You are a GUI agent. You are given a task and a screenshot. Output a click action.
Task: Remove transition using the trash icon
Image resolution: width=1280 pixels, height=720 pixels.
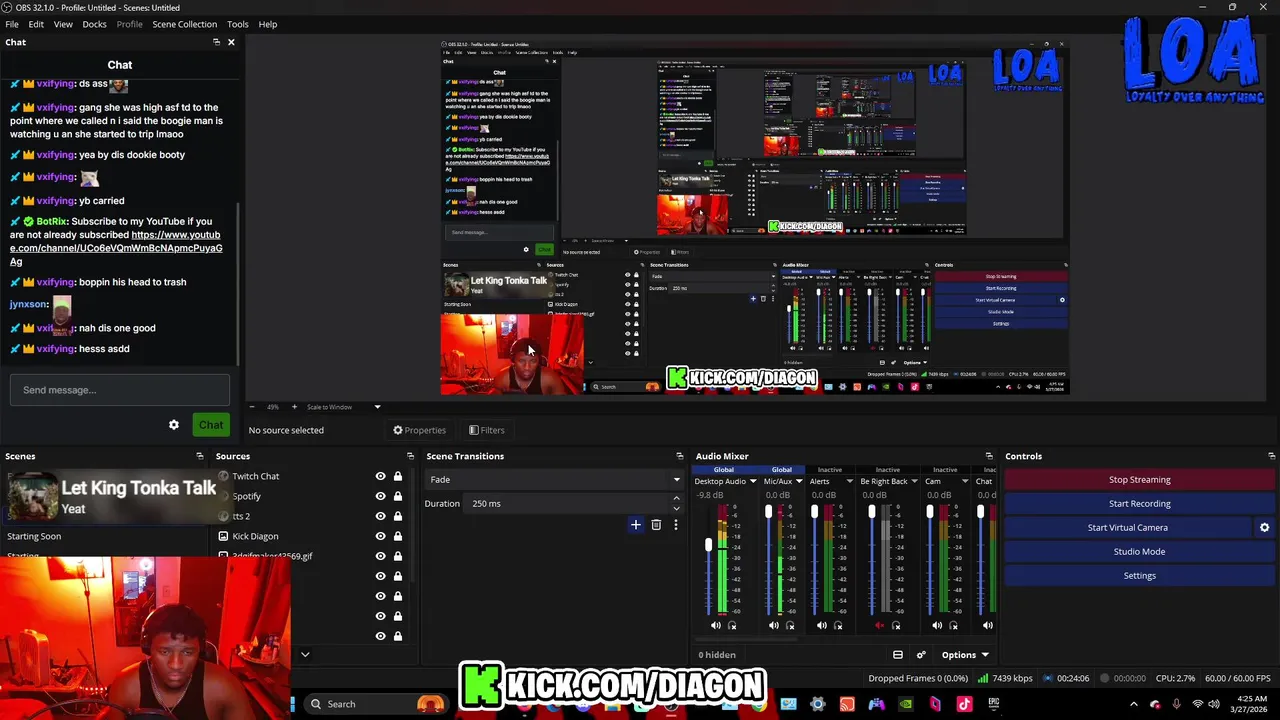(656, 524)
